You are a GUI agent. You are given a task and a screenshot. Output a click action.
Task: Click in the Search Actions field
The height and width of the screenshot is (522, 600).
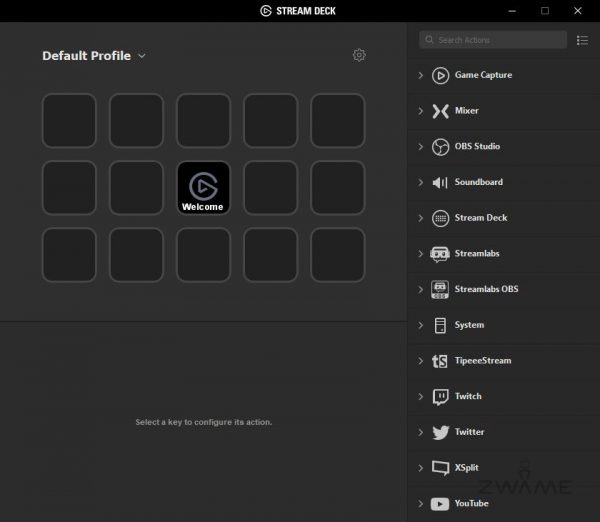click(493, 40)
